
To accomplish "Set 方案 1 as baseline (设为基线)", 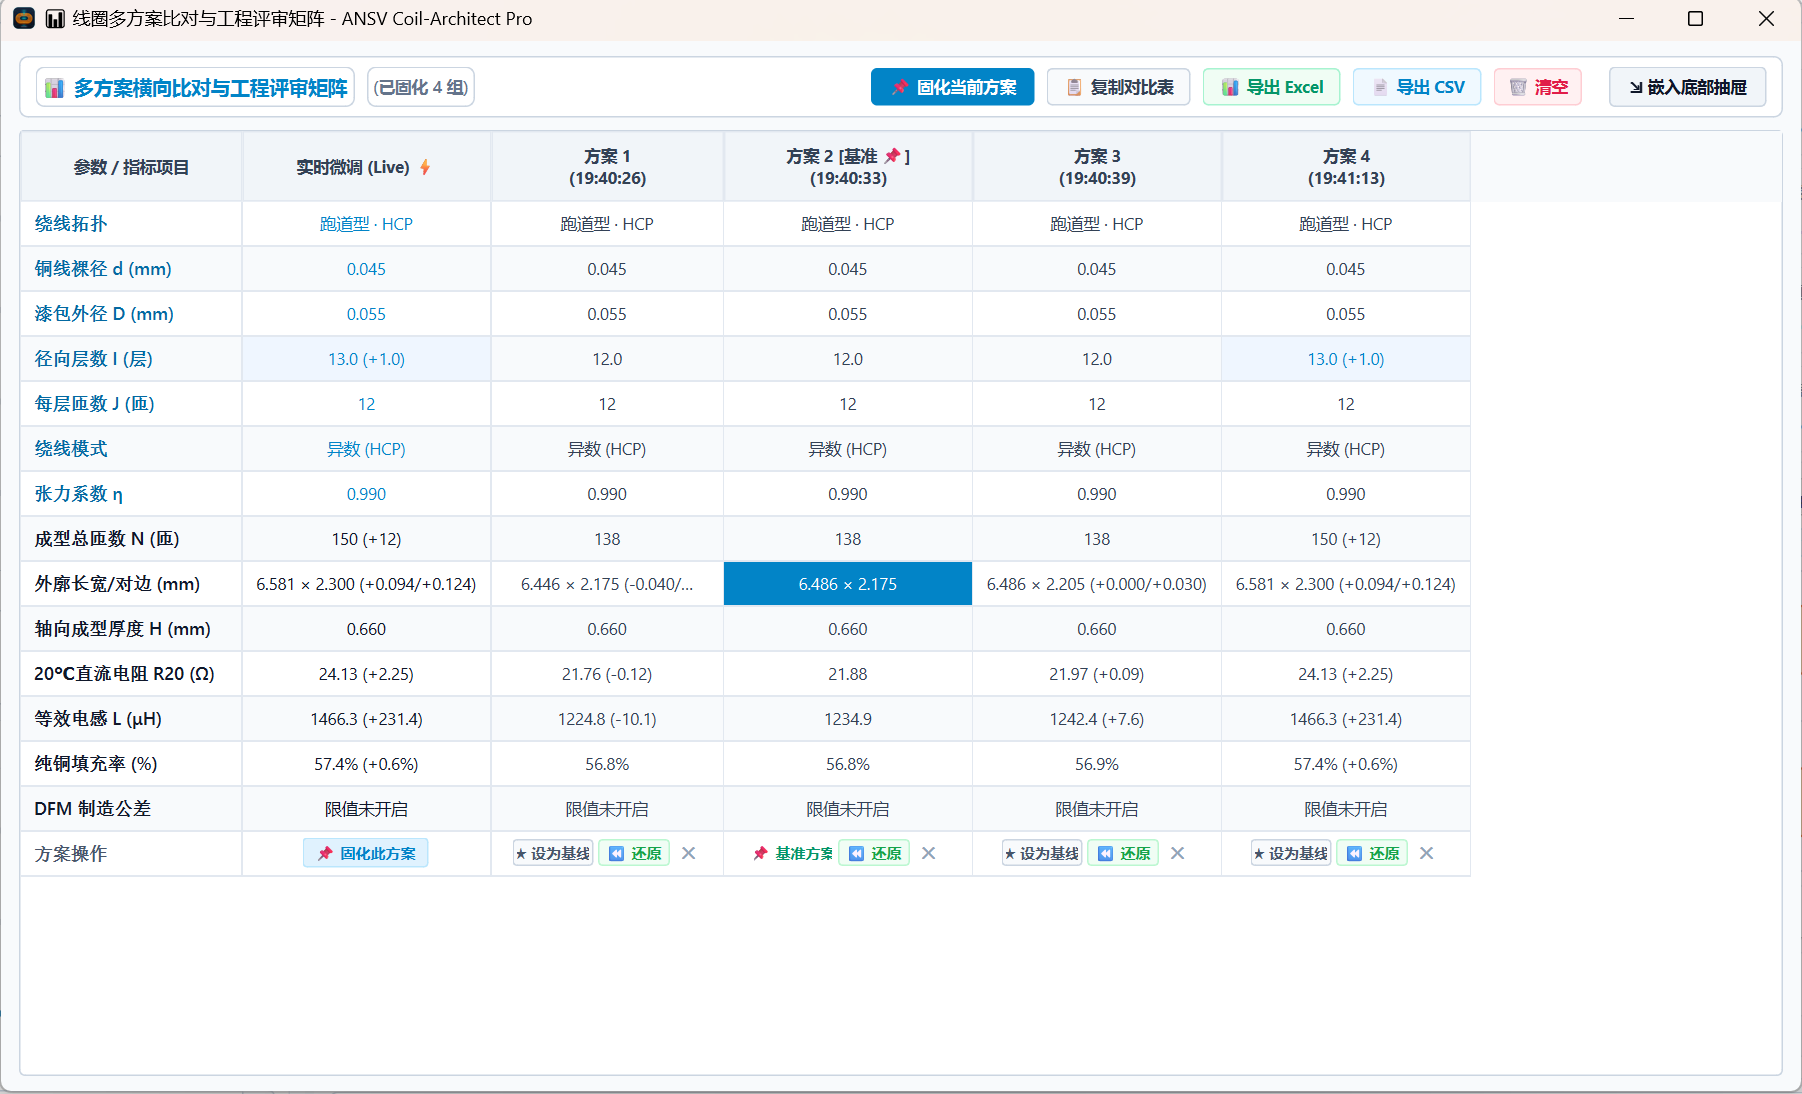I will (x=553, y=853).
